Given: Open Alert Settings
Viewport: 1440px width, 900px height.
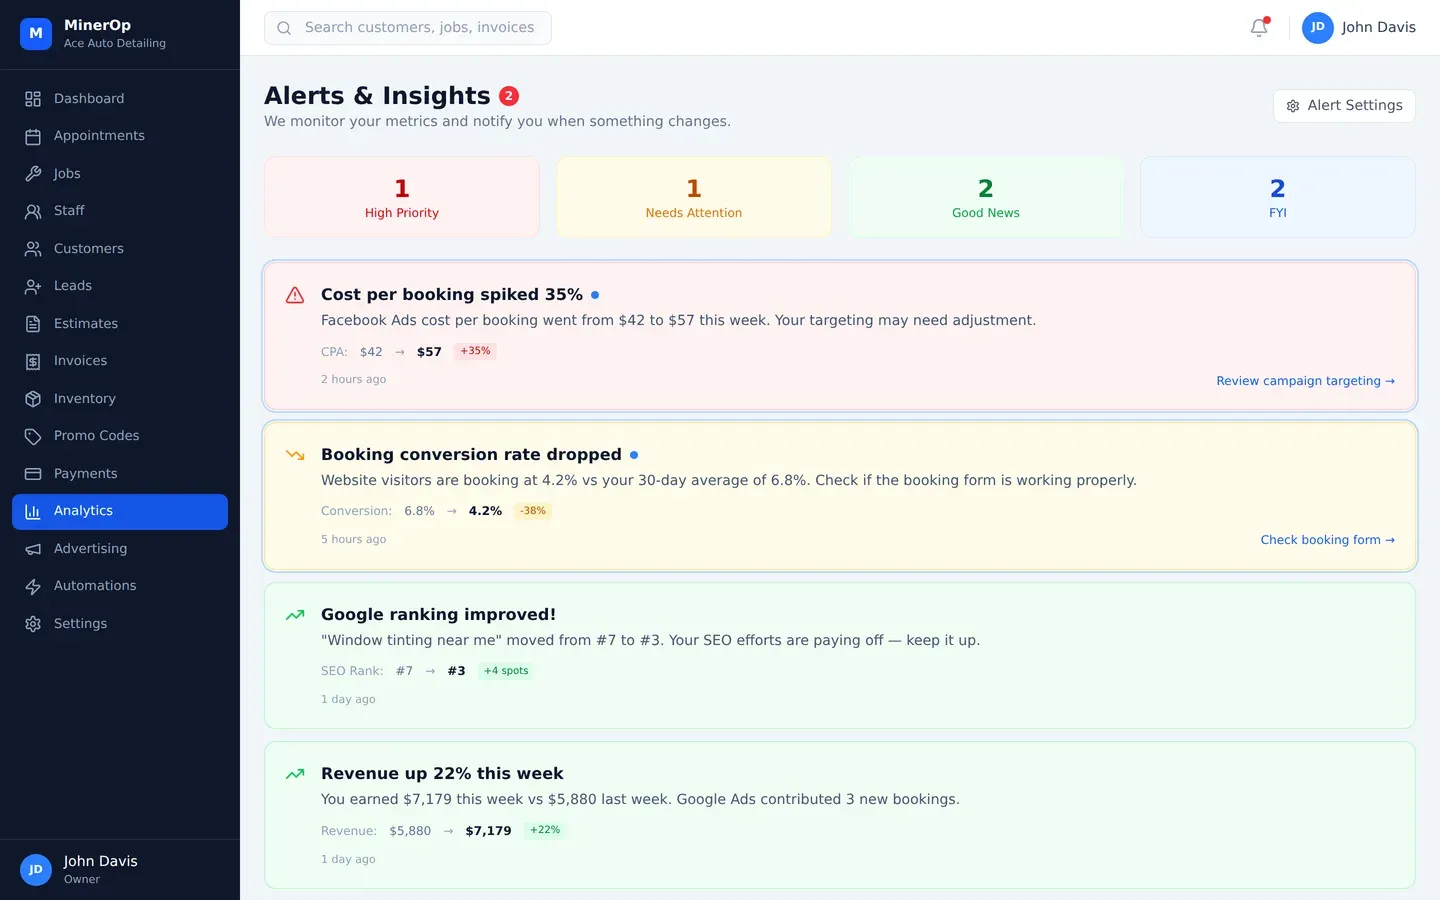Looking at the screenshot, I should [x=1344, y=105].
